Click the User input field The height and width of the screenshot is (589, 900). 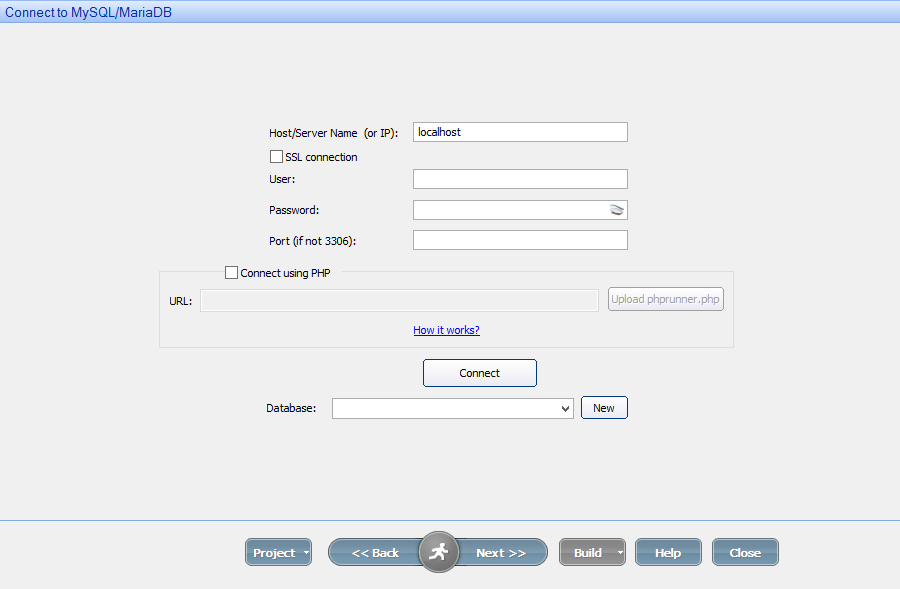pyautogui.click(x=520, y=178)
